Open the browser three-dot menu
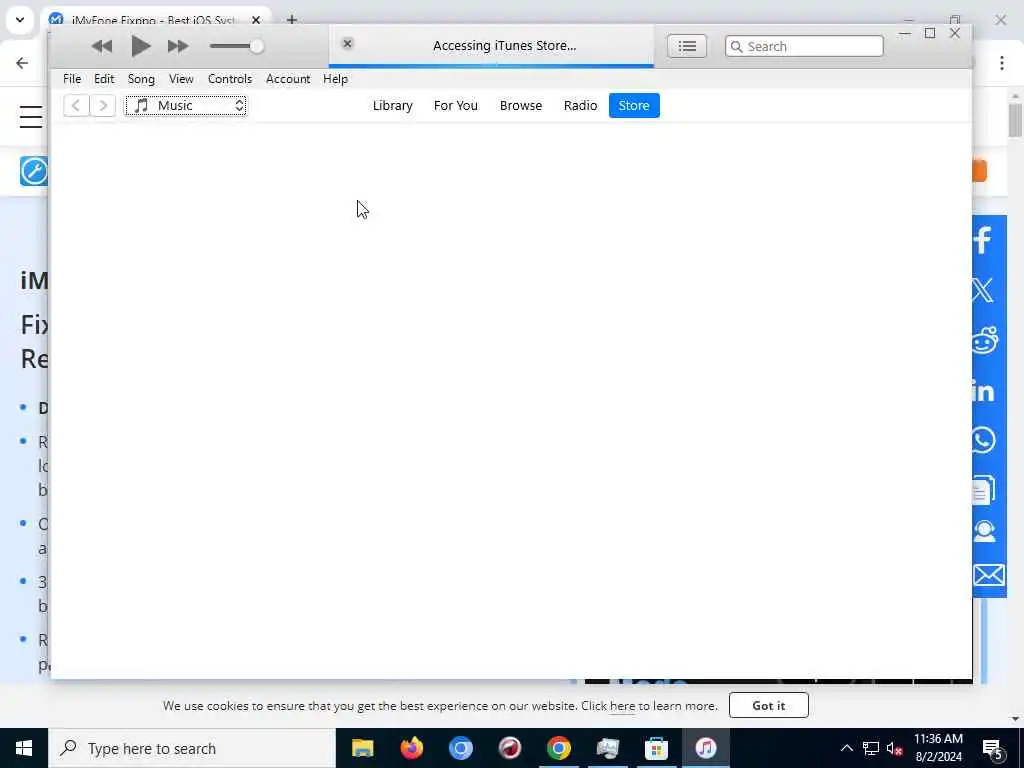Viewport: 1024px width, 768px height. click(x=1002, y=63)
